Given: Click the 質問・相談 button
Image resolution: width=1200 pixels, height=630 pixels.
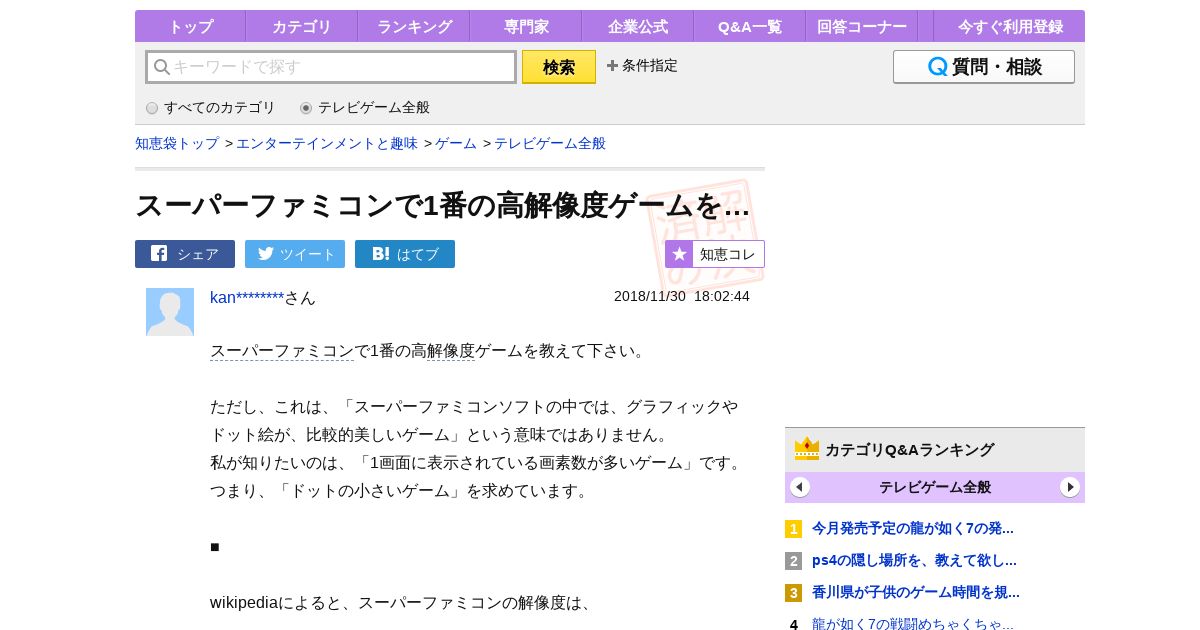Looking at the screenshot, I should pyautogui.click(x=984, y=67).
